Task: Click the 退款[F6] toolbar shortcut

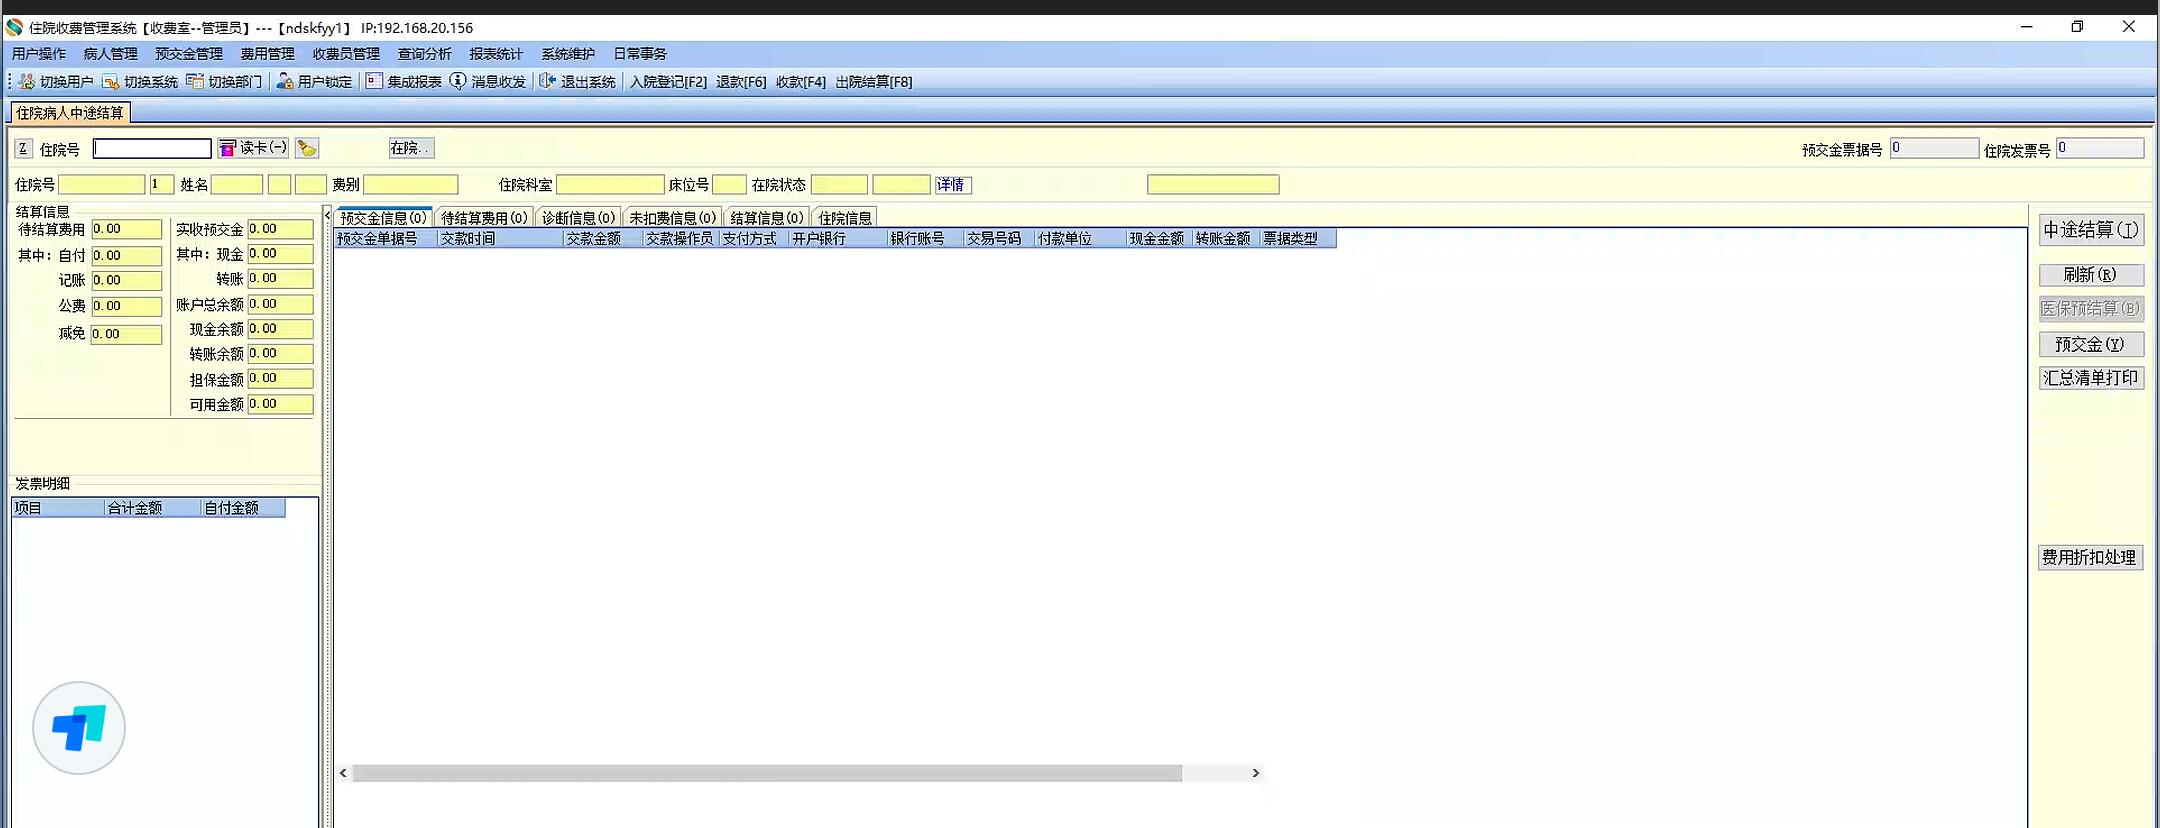Action: pos(741,82)
